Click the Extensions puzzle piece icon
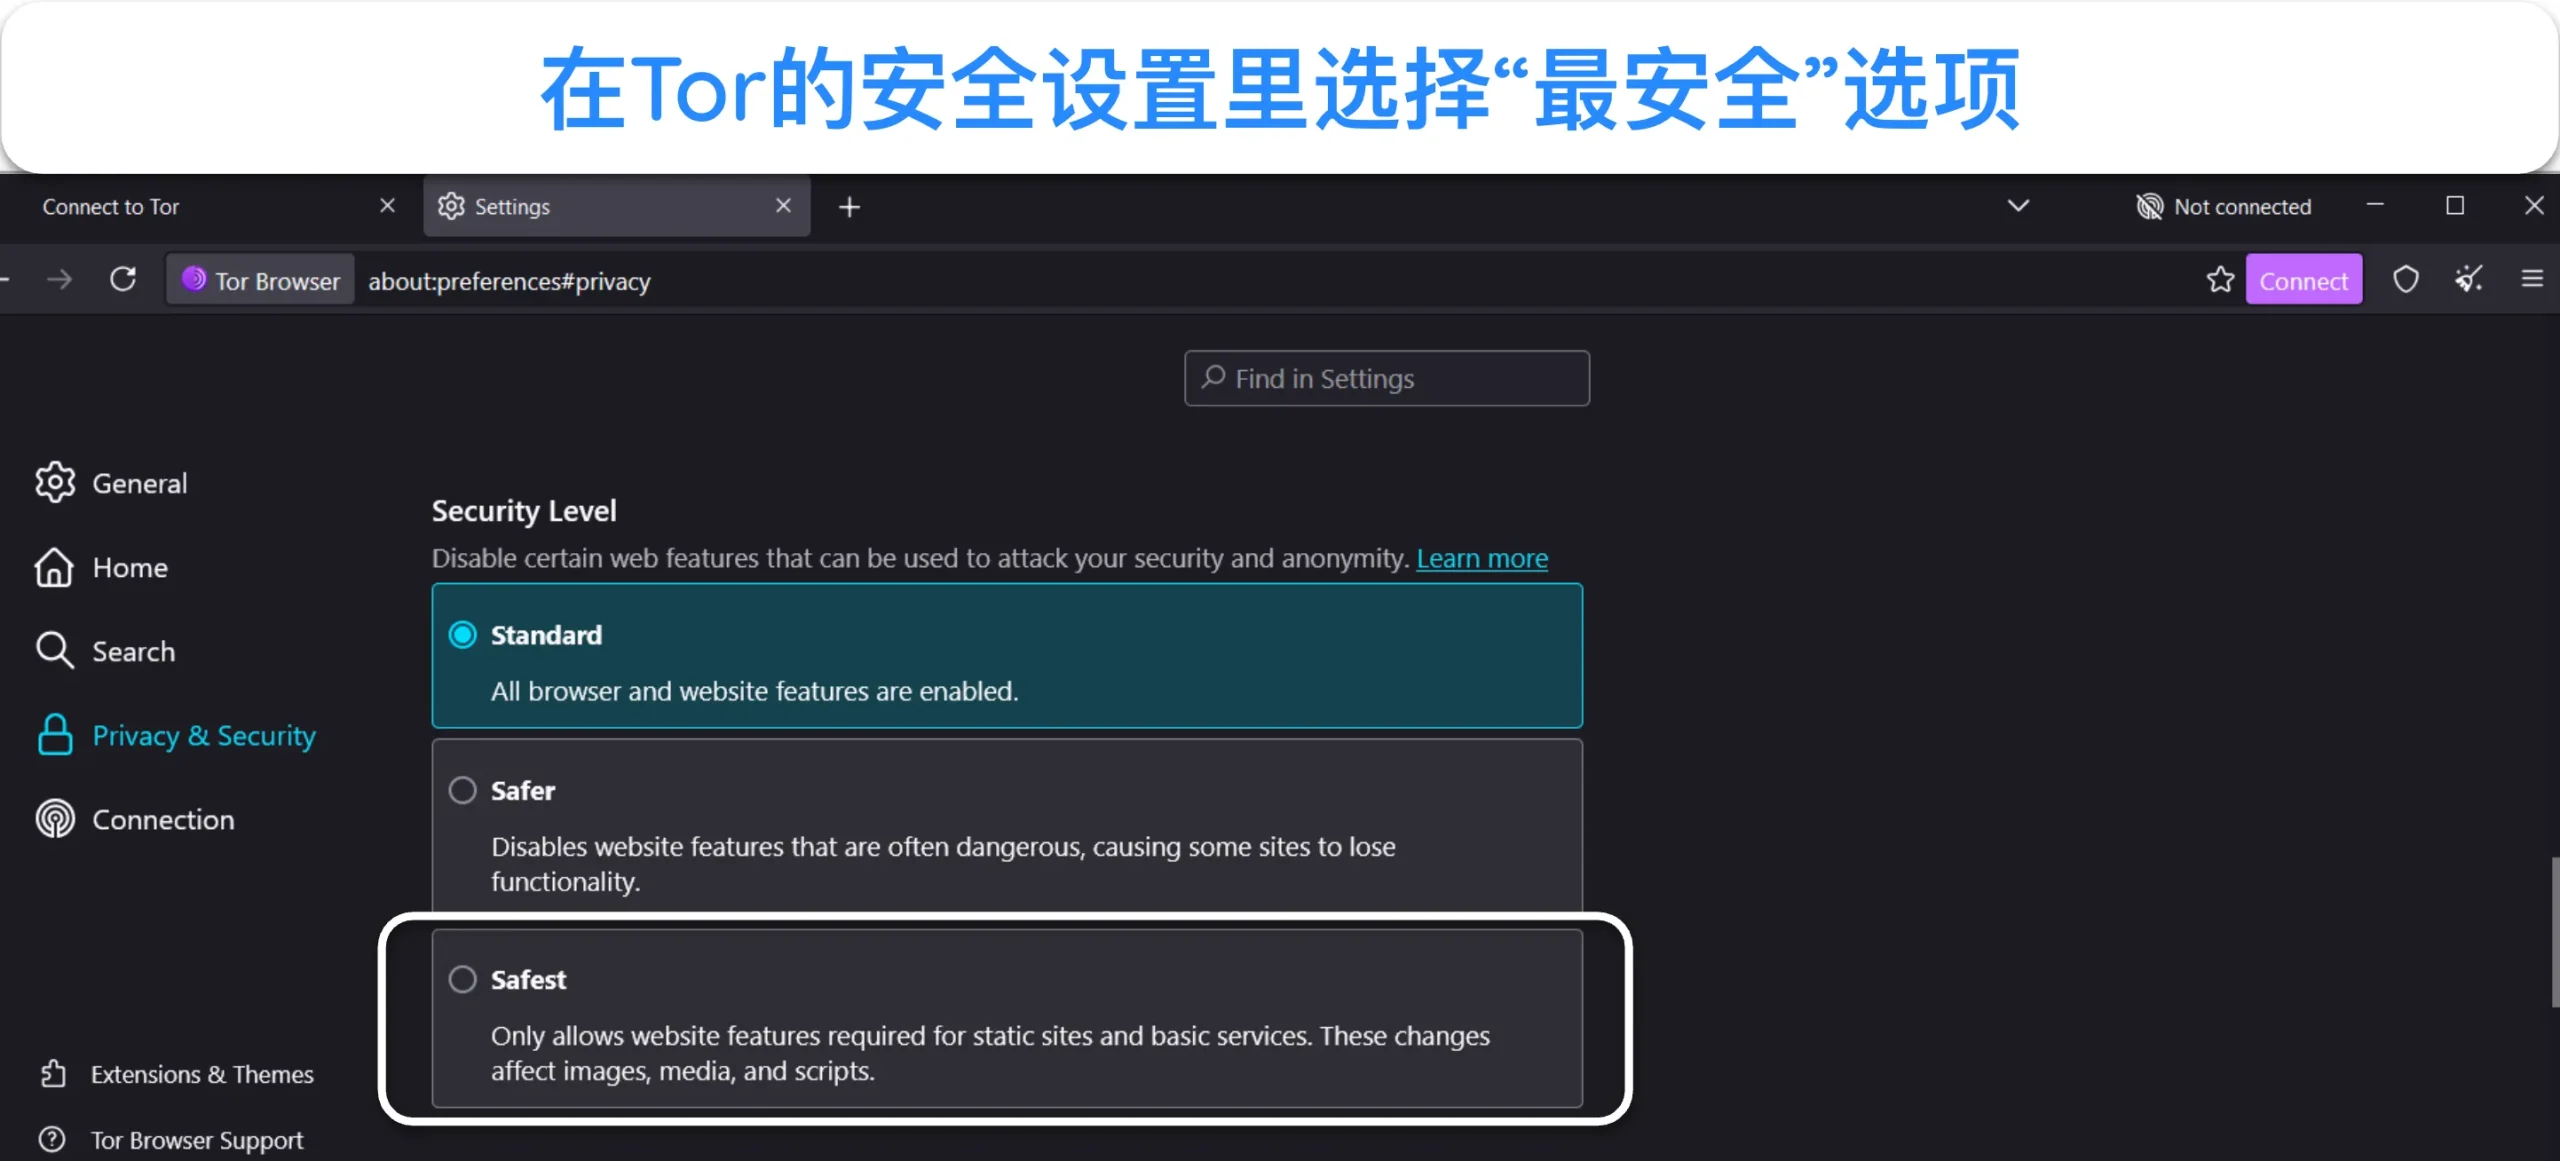 coord(53,1074)
